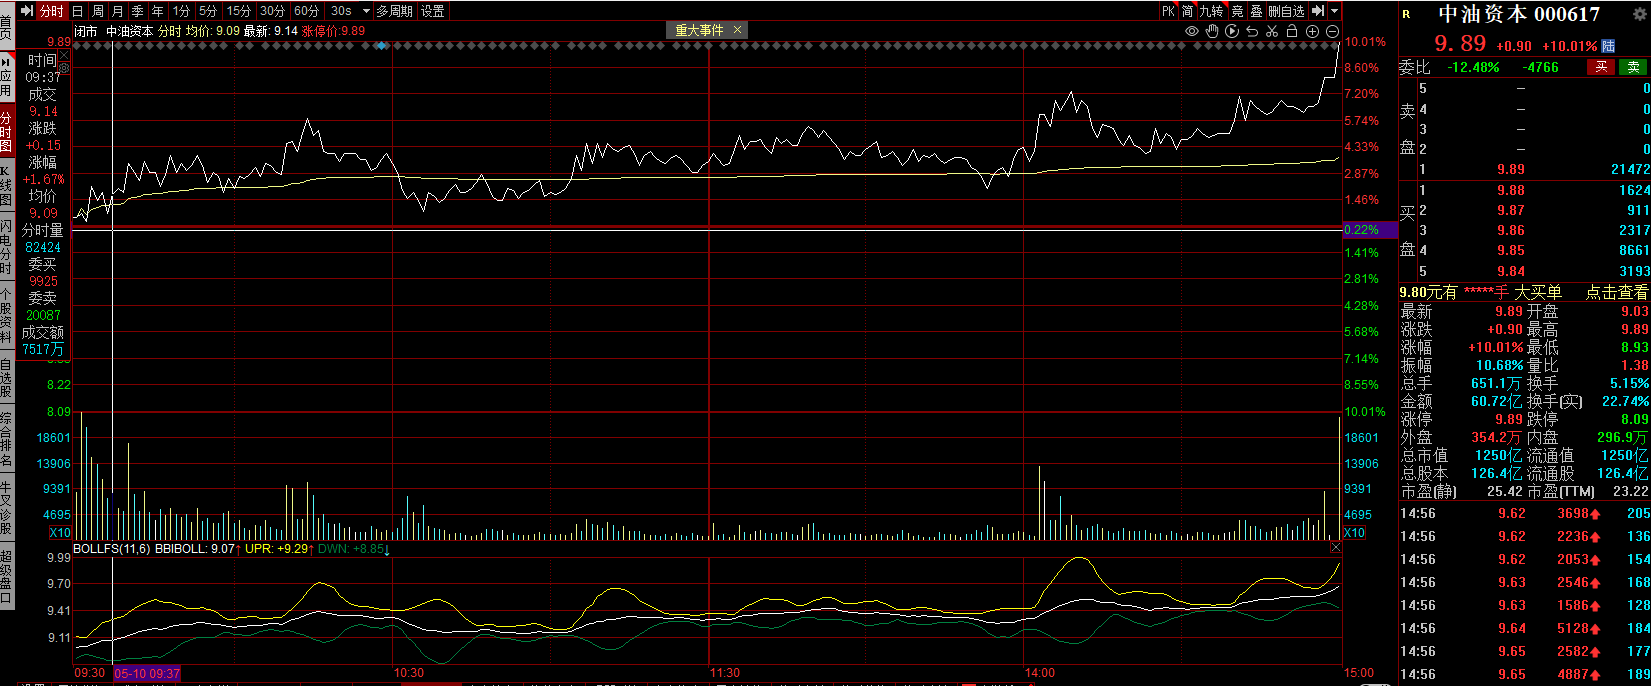Image resolution: width=1651 pixels, height=686 pixels.
Task: Click the green 卖 sell button
Action: [1633, 67]
